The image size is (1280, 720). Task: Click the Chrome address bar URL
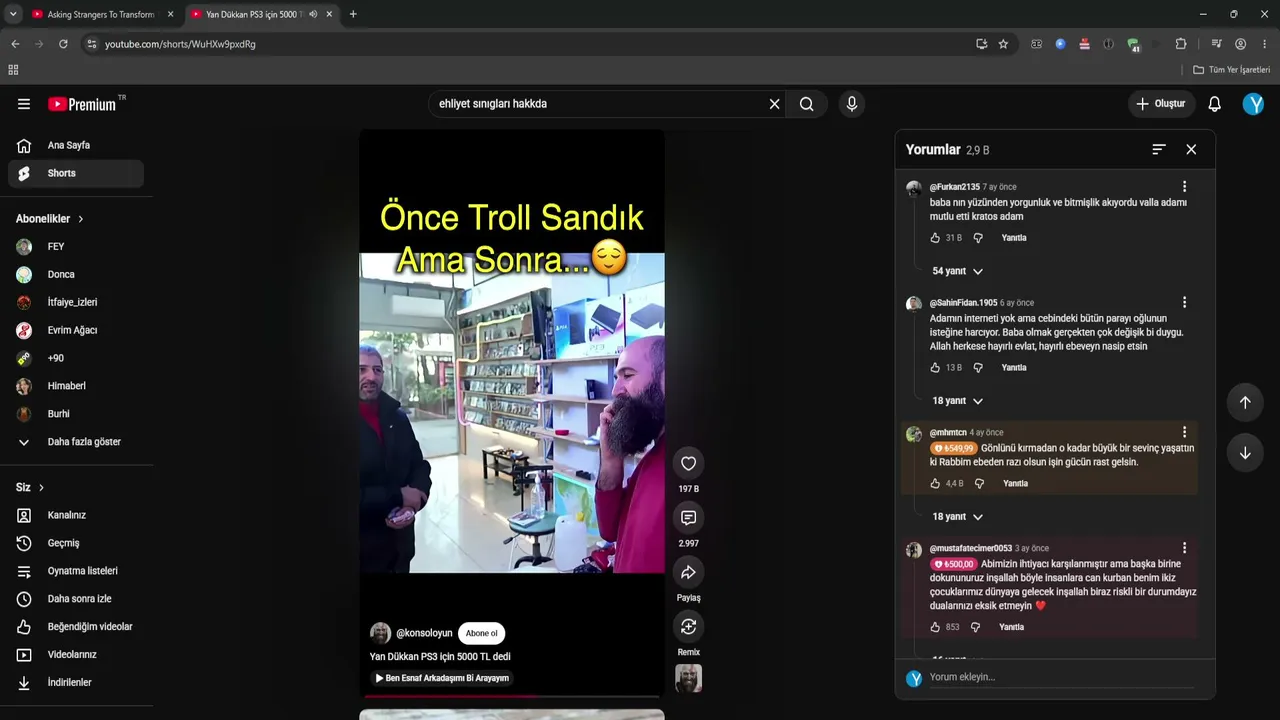point(180,44)
